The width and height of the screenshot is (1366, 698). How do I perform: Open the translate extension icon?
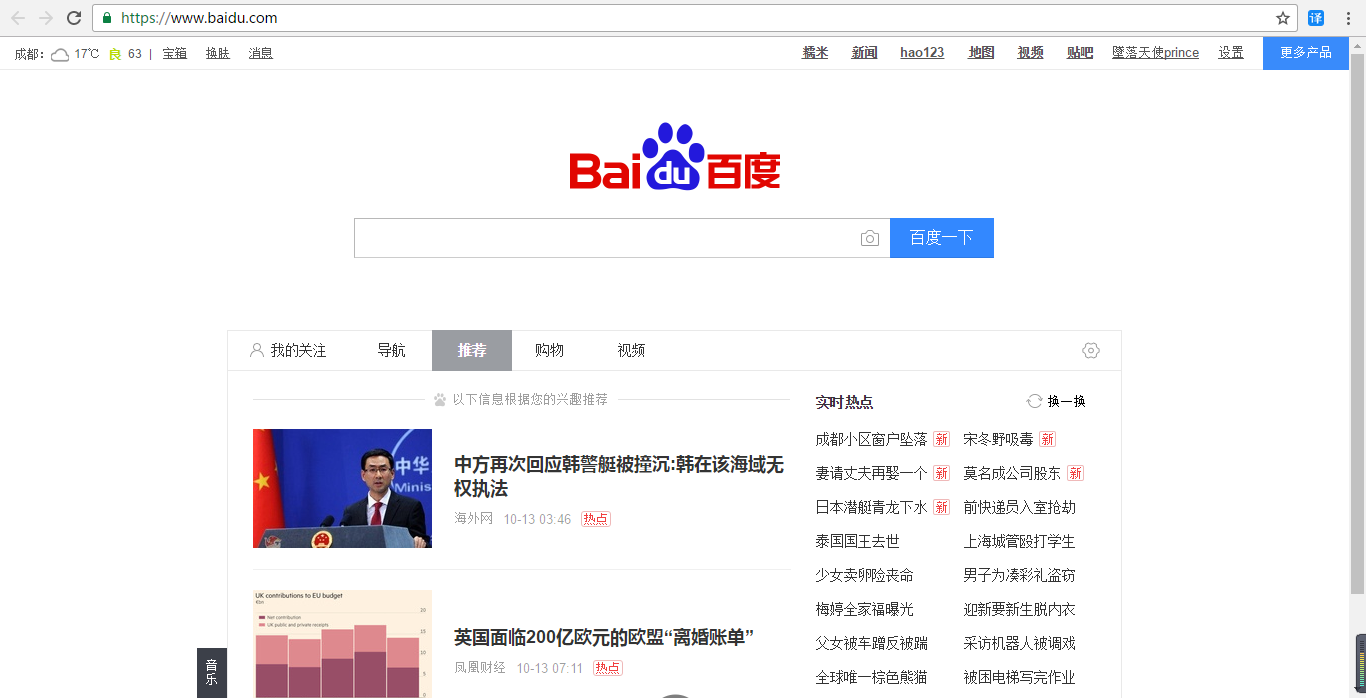pyautogui.click(x=1316, y=18)
